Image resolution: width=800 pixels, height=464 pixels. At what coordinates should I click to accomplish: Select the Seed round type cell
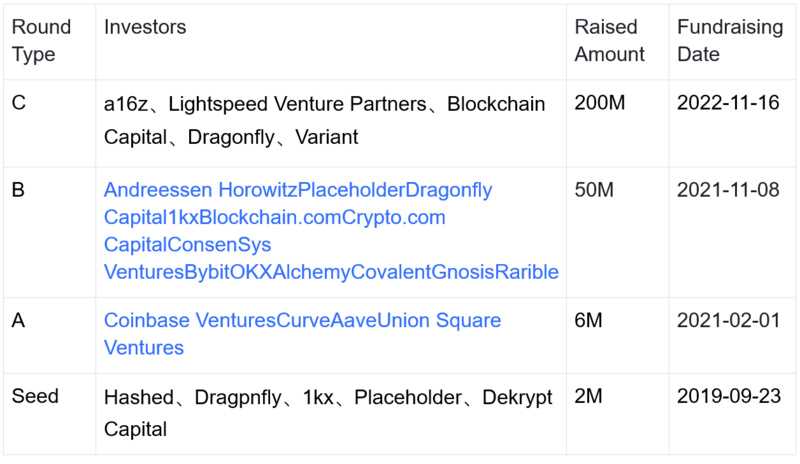click(35, 396)
